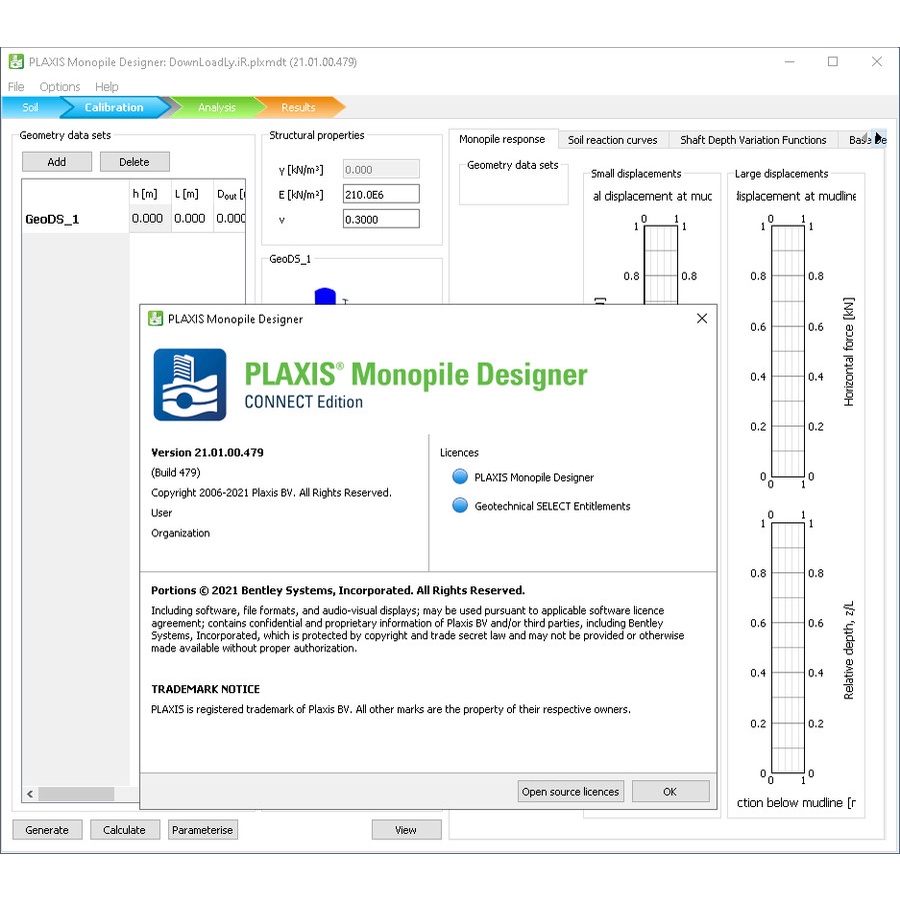View Open source licences
Viewport: 900px width, 900px height.
[x=570, y=791]
